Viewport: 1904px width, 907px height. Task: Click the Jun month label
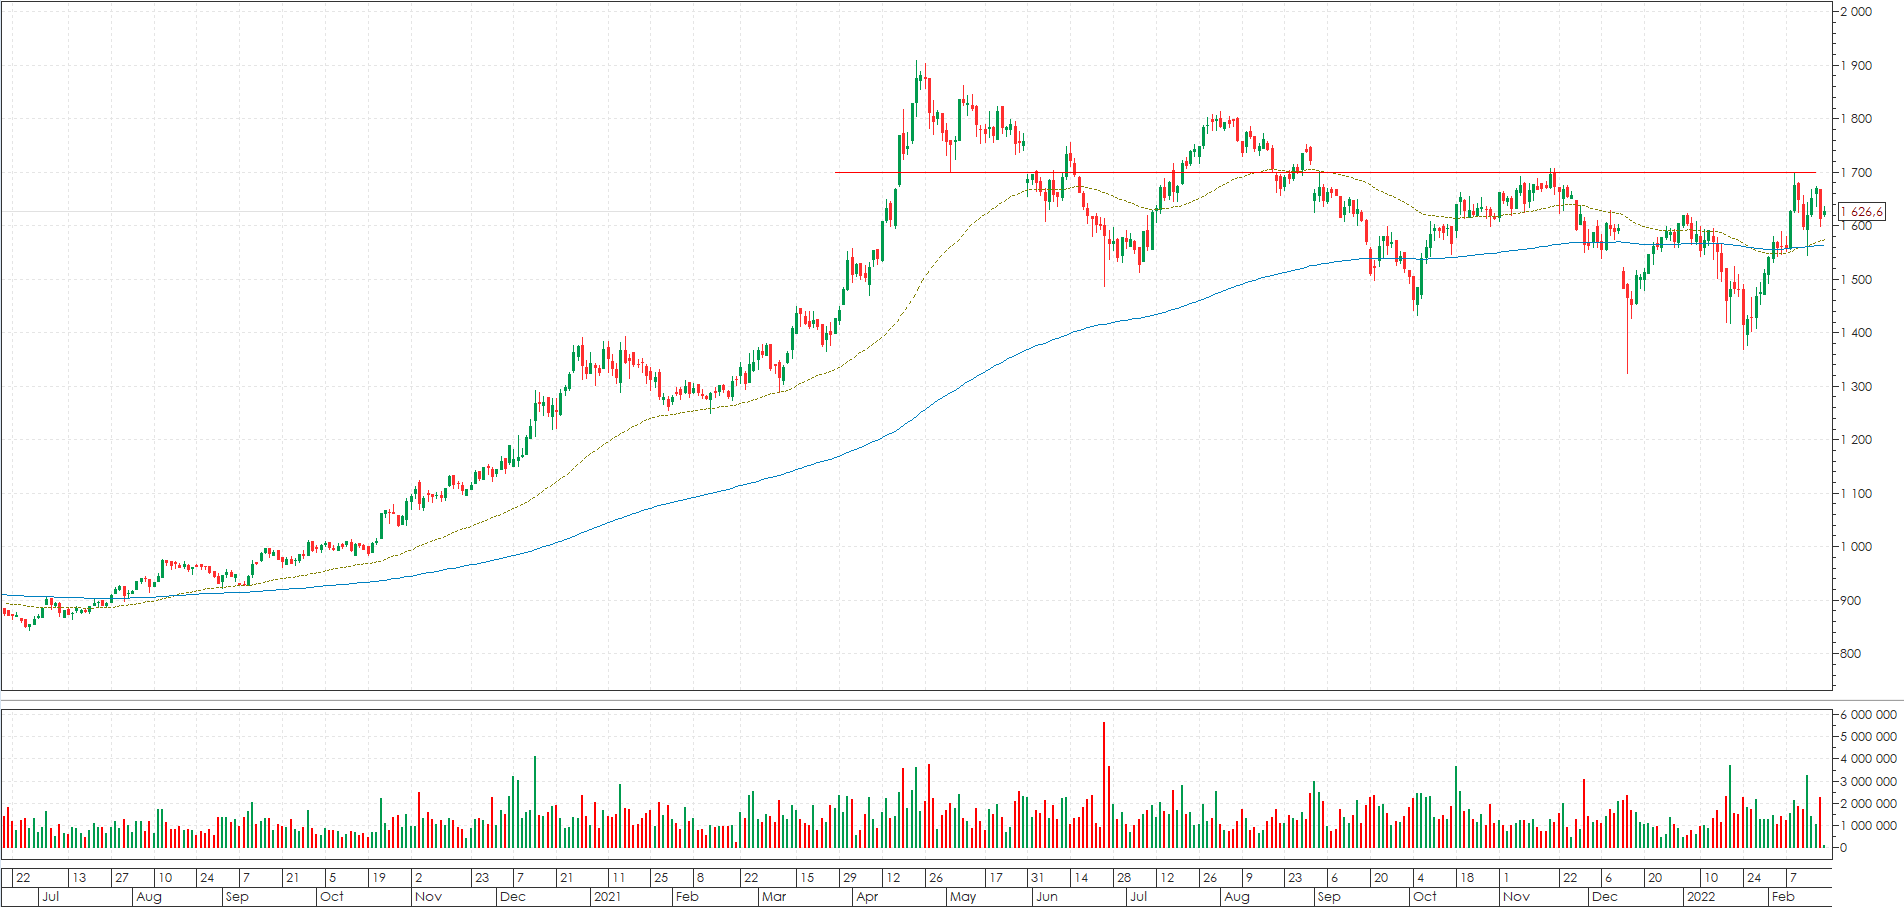[1047, 897]
